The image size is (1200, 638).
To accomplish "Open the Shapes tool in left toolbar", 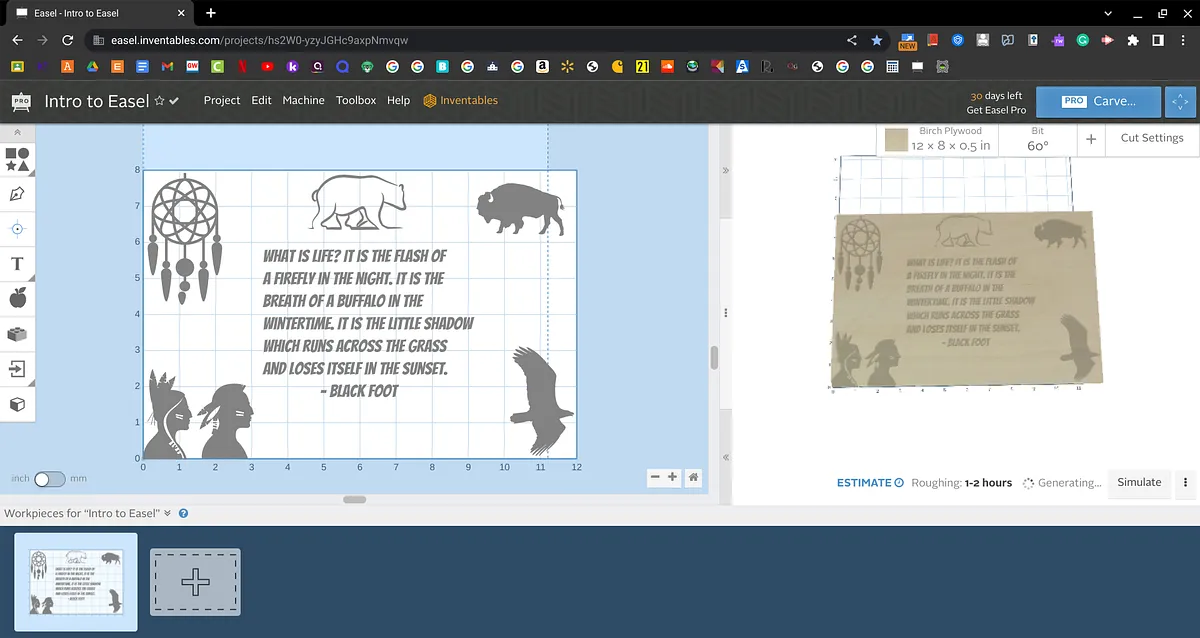I will [x=17, y=159].
